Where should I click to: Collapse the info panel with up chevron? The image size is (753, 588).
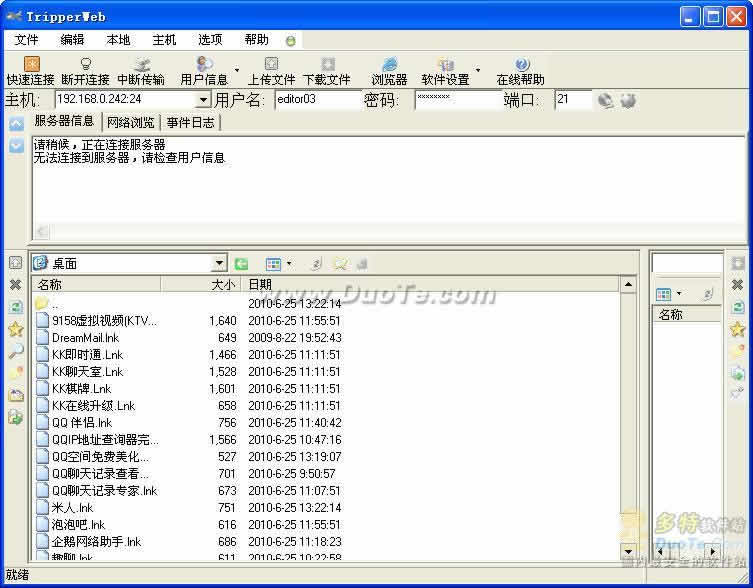pos(16,124)
